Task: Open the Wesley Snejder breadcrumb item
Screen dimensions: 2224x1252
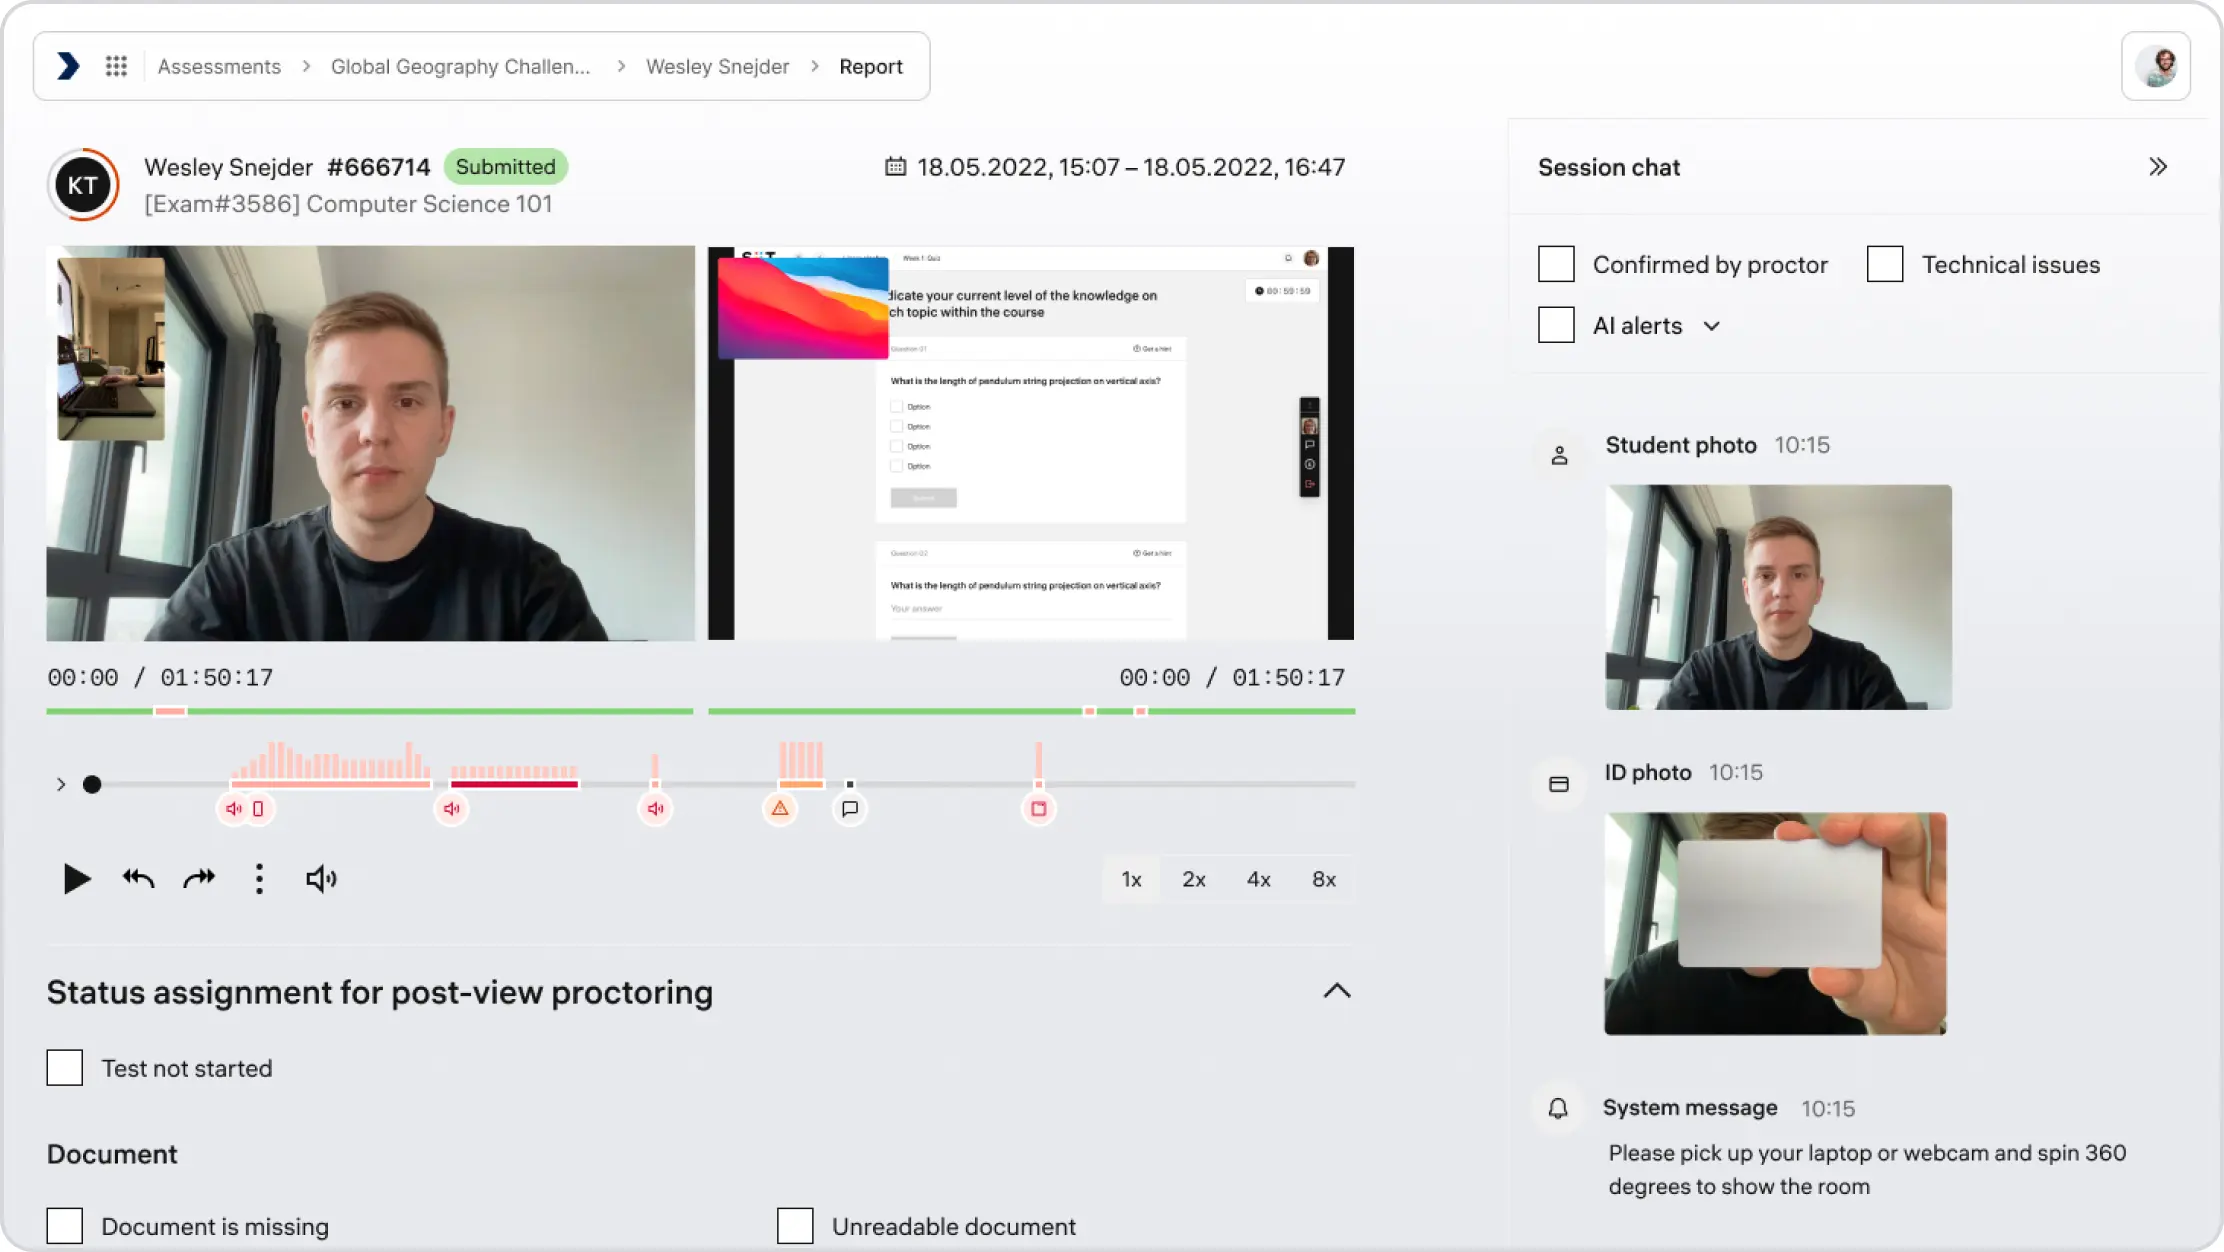Action: click(717, 66)
